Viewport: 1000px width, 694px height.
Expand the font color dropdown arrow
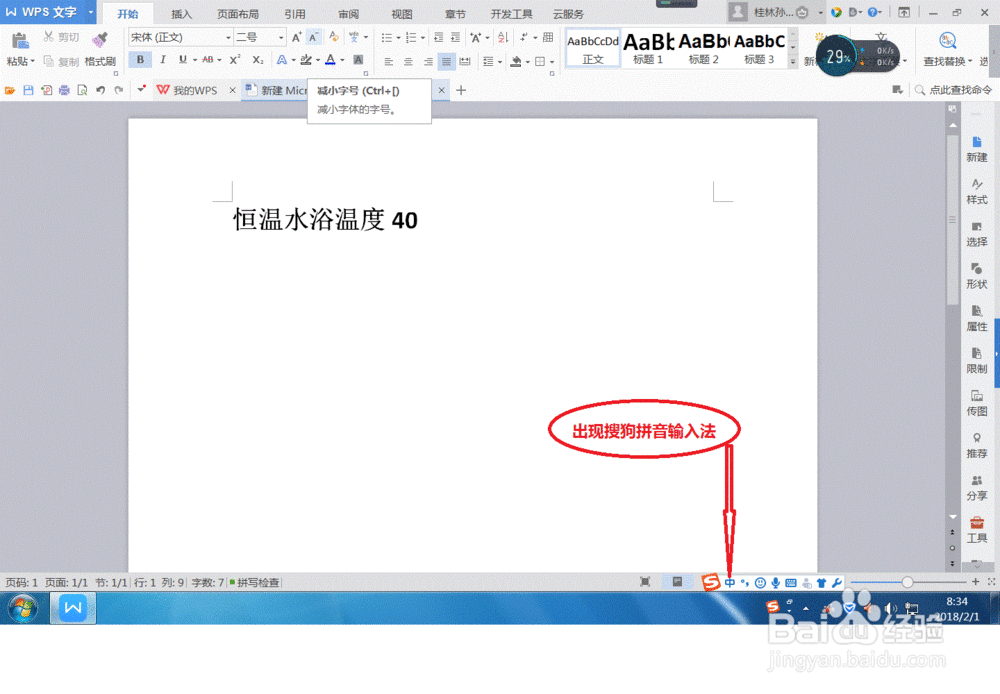[343, 61]
